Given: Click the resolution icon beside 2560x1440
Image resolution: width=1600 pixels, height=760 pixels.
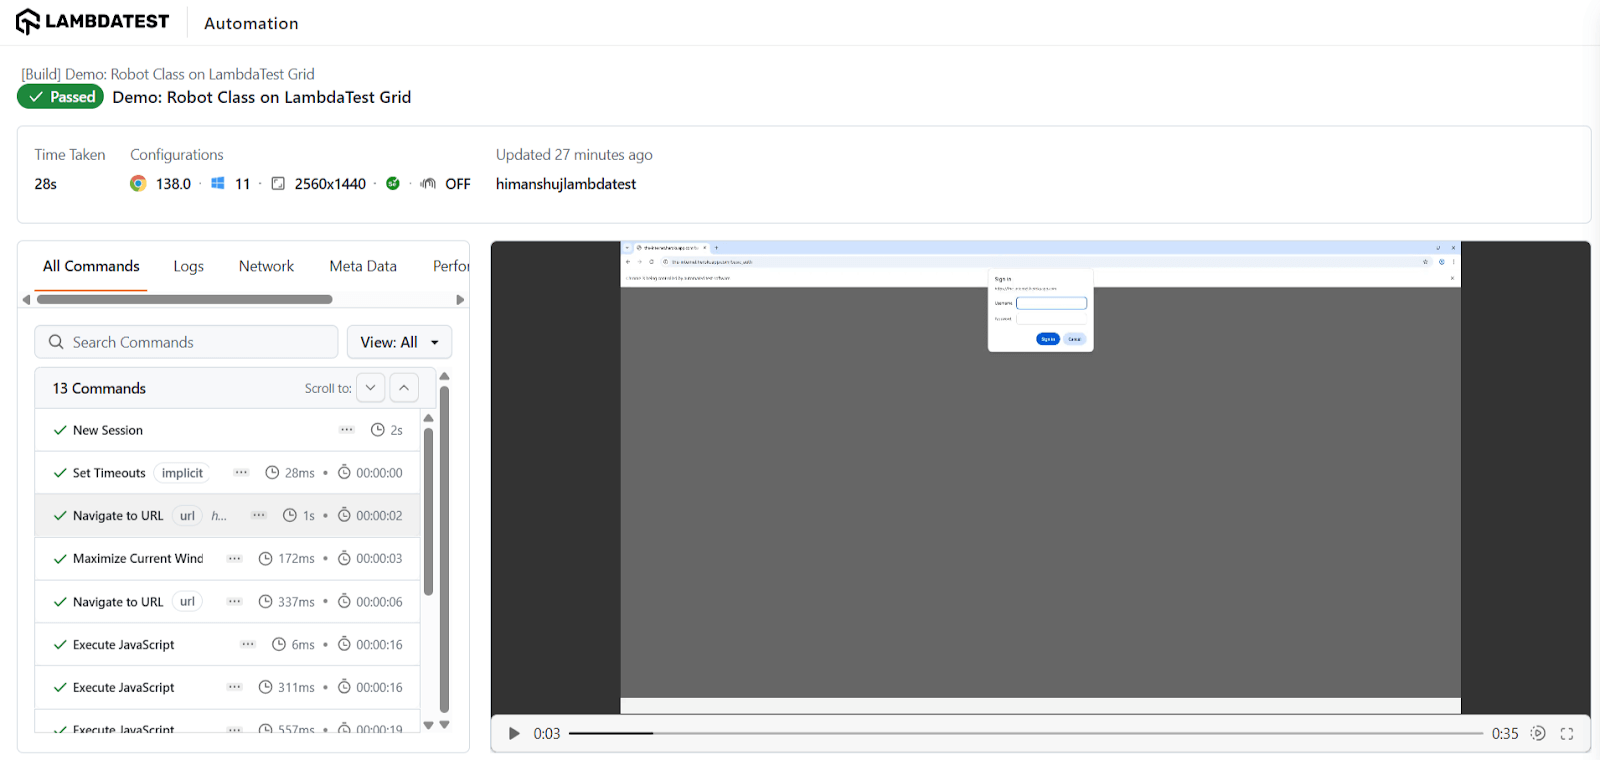Looking at the screenshot, I should point(278,184).
